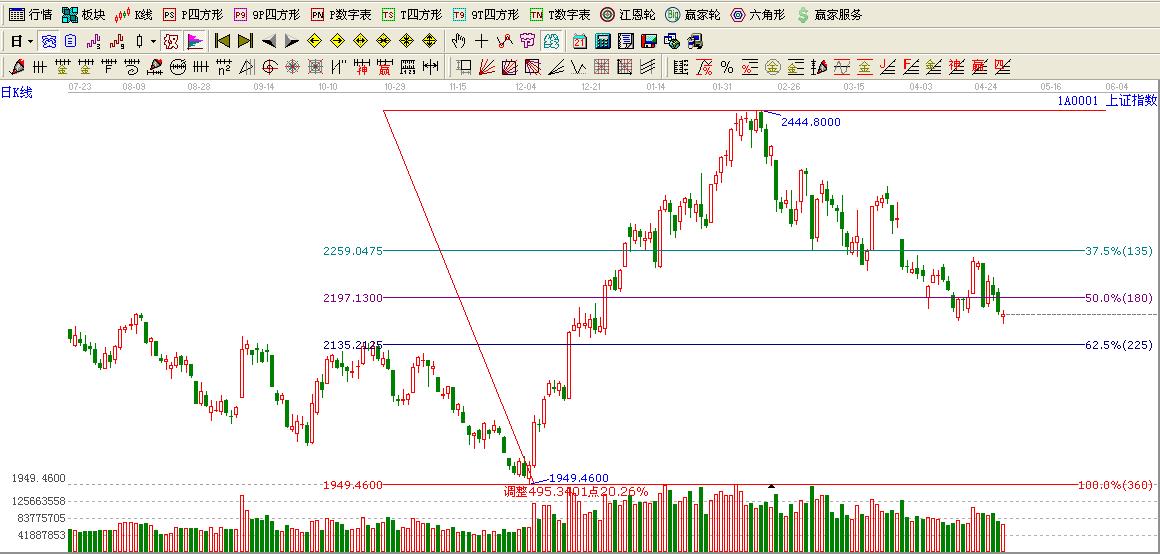The image size is (1160, 554).
Task: Jump to first bar with skip-start icon
Action: point(222,41)
